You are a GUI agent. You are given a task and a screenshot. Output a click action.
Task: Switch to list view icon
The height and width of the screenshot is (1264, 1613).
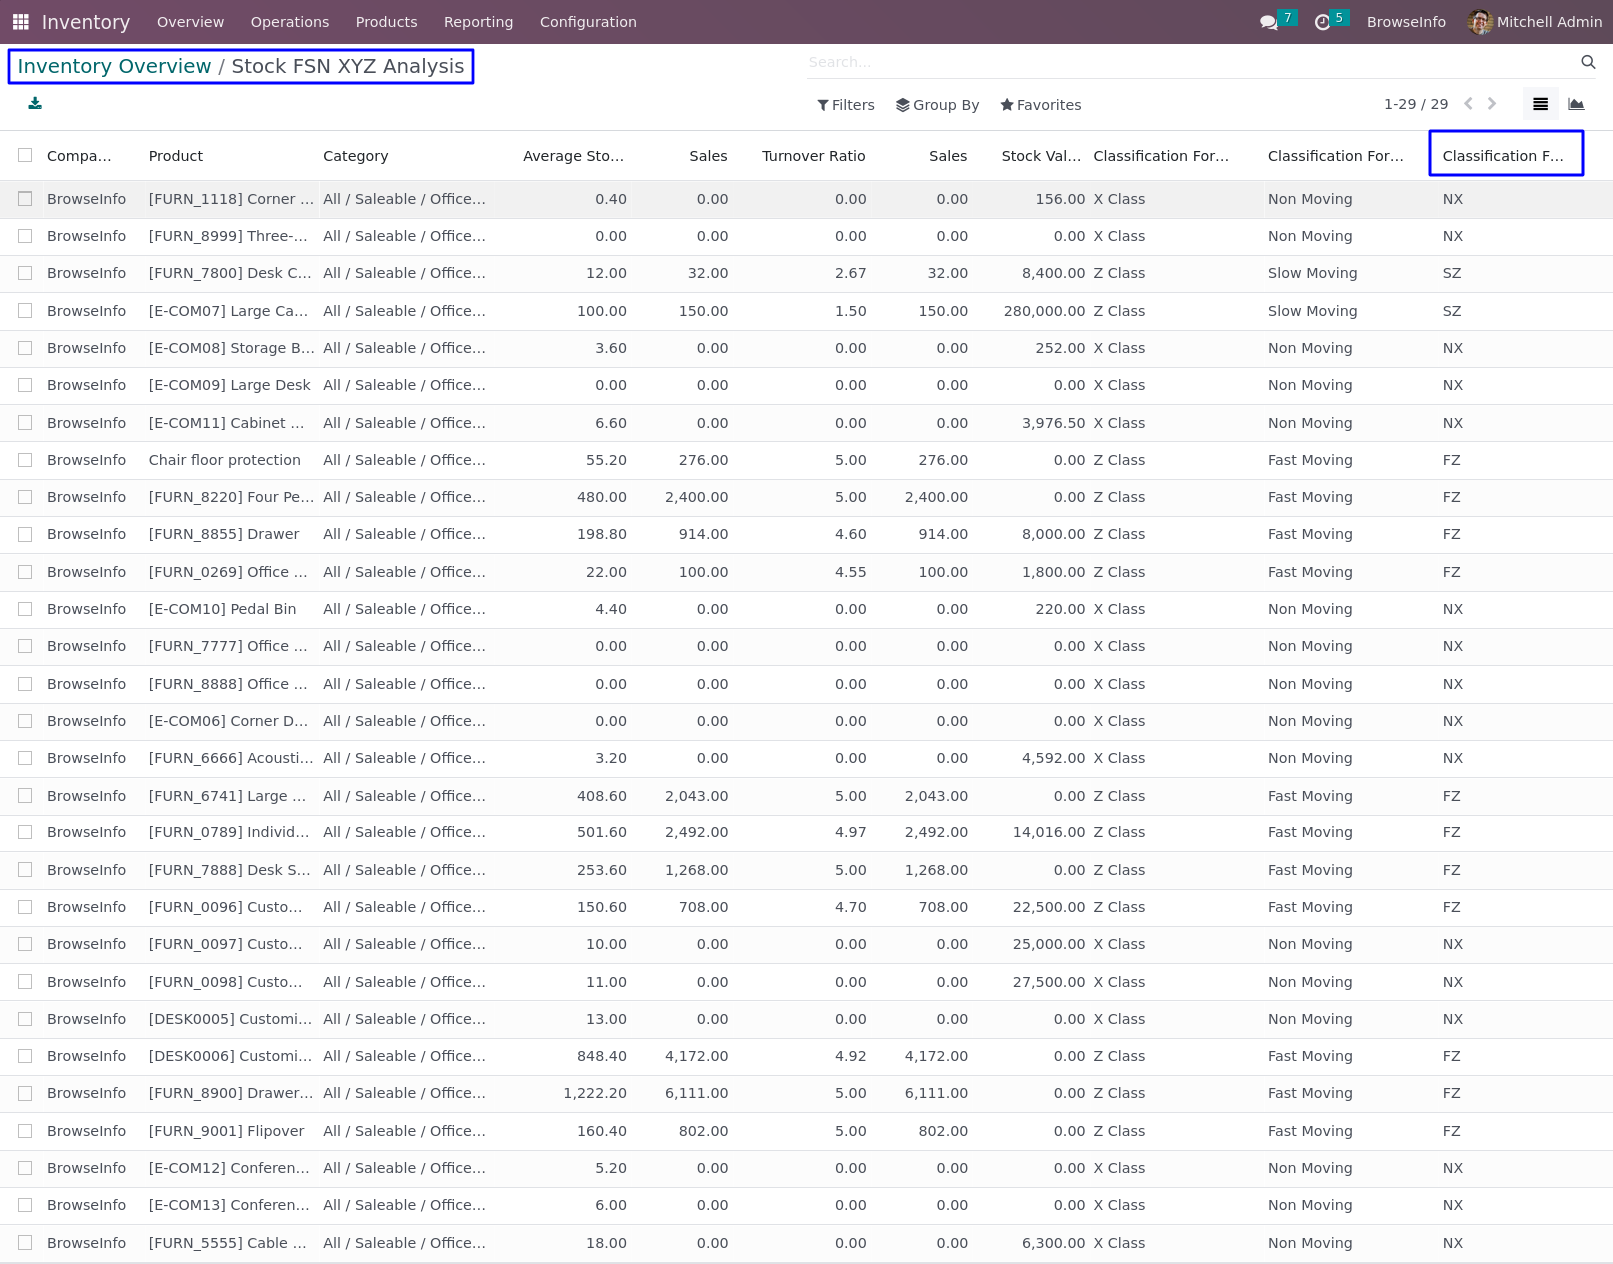click(1540, 104)
